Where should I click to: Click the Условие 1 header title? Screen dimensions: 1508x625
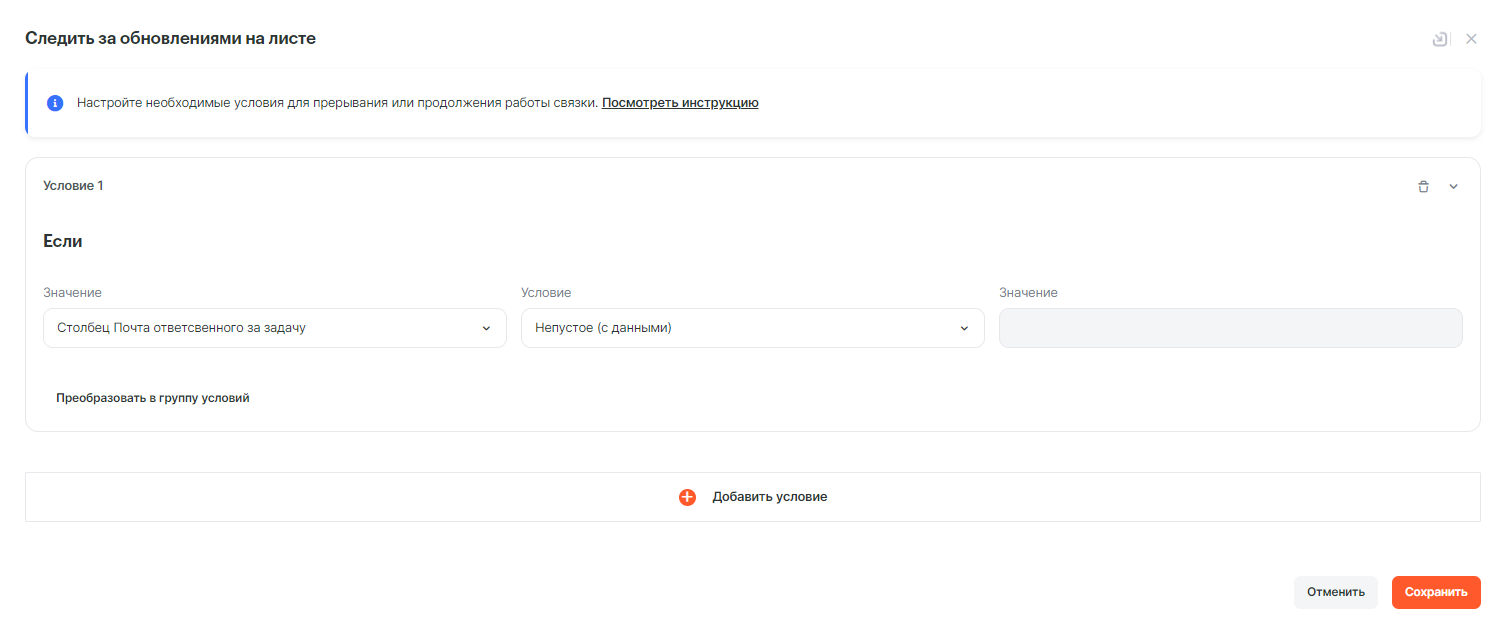coord(73,186)
